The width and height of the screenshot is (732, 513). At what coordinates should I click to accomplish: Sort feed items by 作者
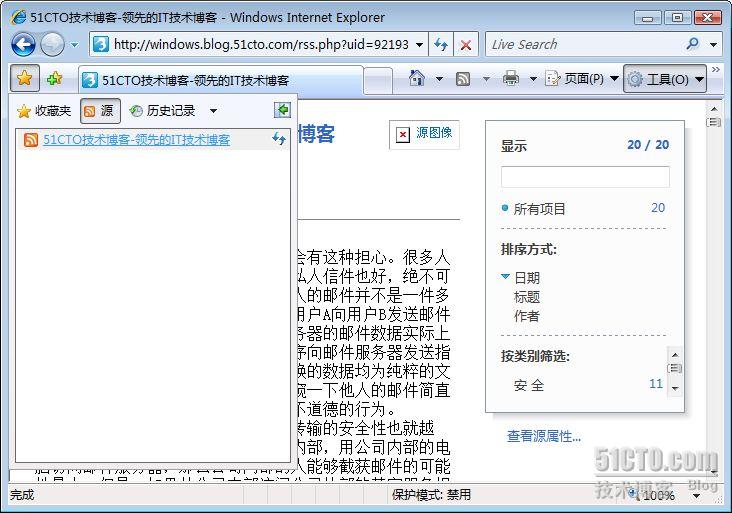tap(527, 316)
